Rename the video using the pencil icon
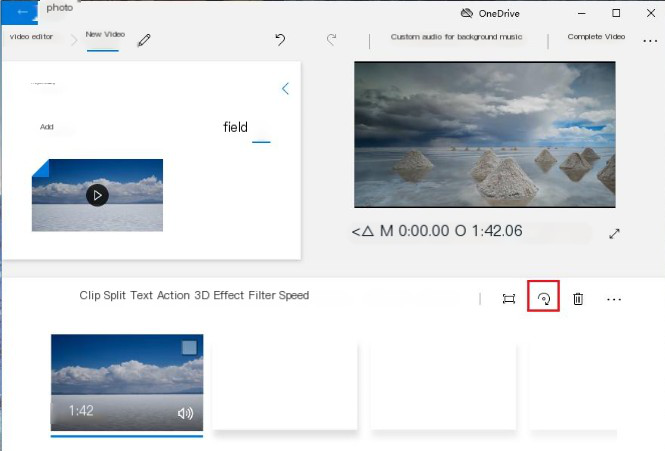 [x=145, y=40]
